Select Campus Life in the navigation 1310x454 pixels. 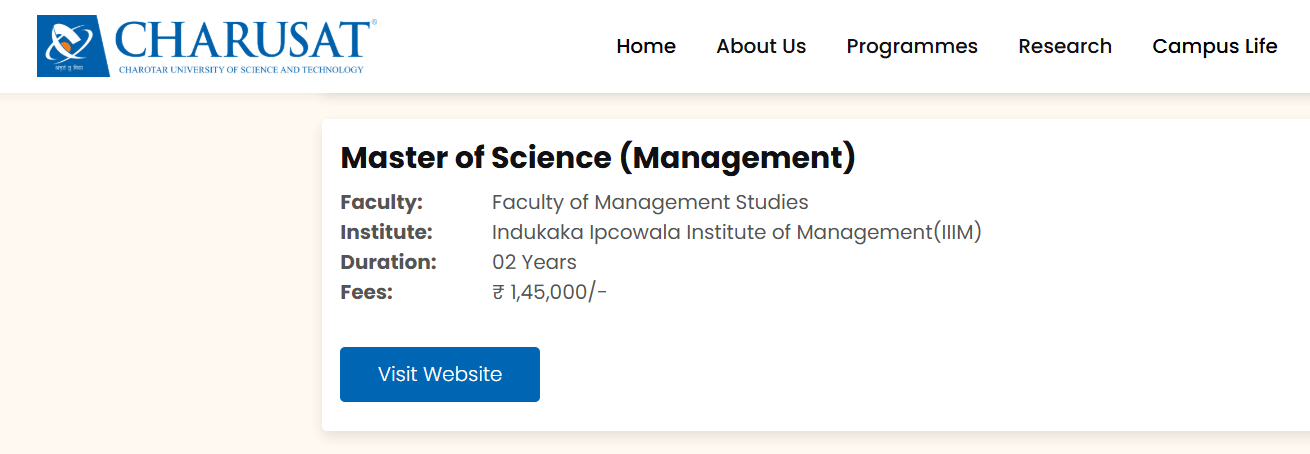(1215, 46)
